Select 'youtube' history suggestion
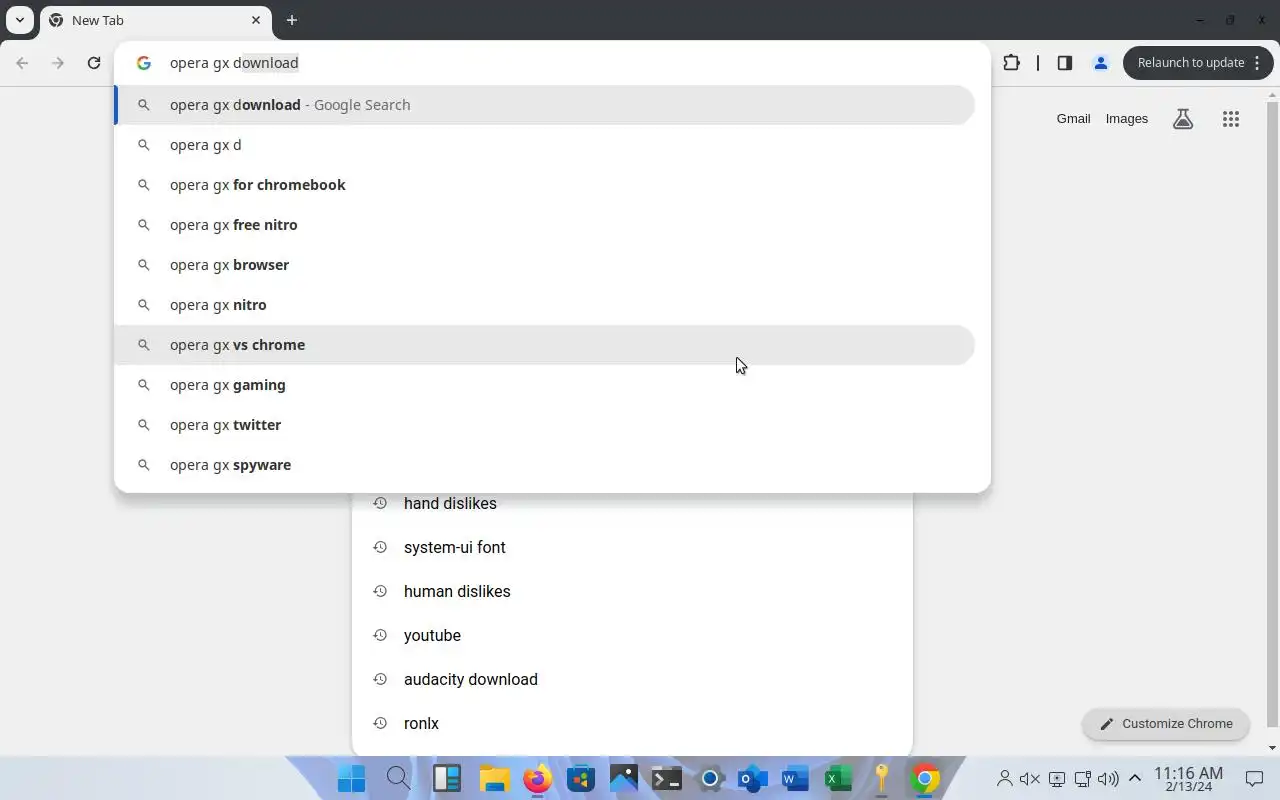The image size is (1280, 800). coord(632,636)
